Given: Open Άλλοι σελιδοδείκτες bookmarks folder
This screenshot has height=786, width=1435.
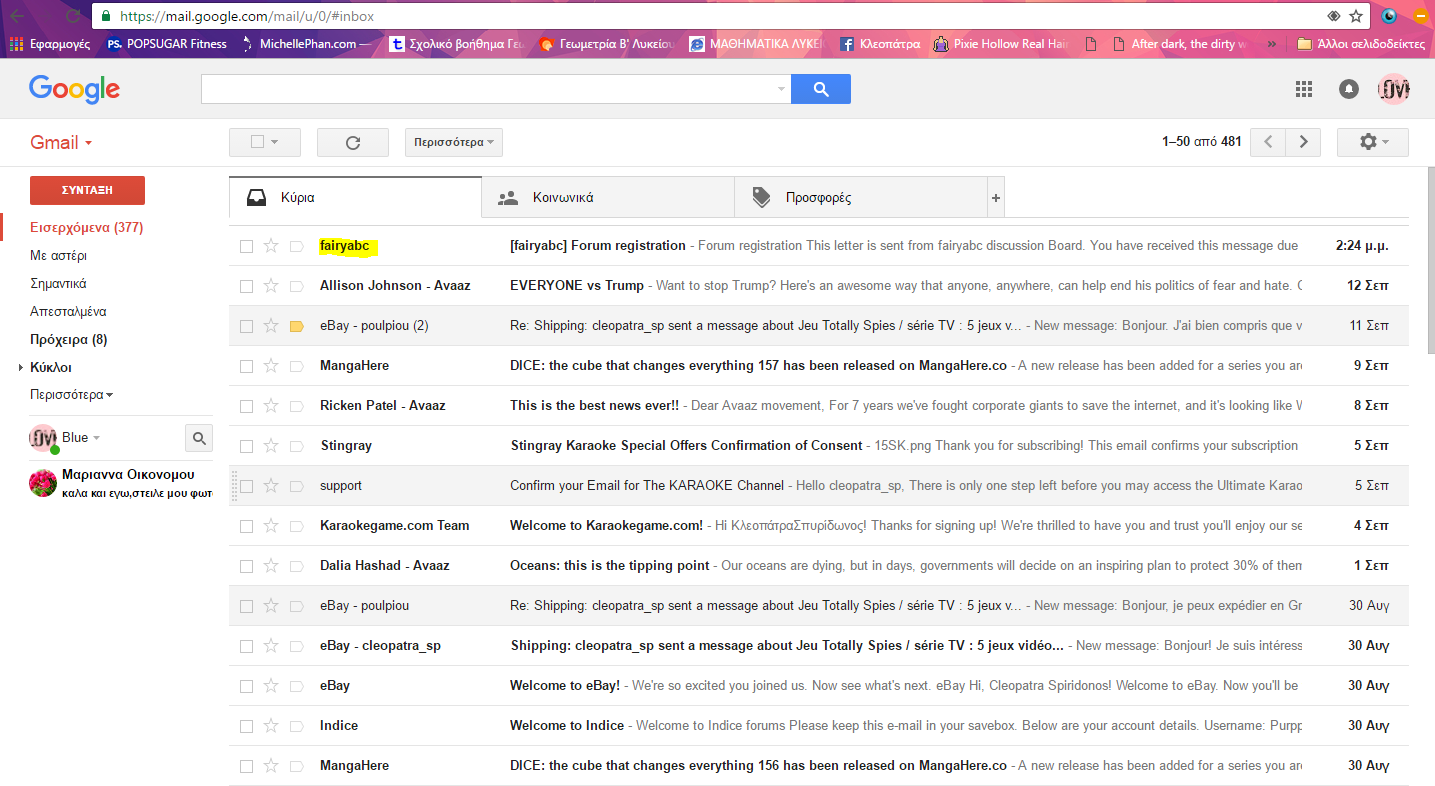Looking at the screenshot, I should 1362,44.
